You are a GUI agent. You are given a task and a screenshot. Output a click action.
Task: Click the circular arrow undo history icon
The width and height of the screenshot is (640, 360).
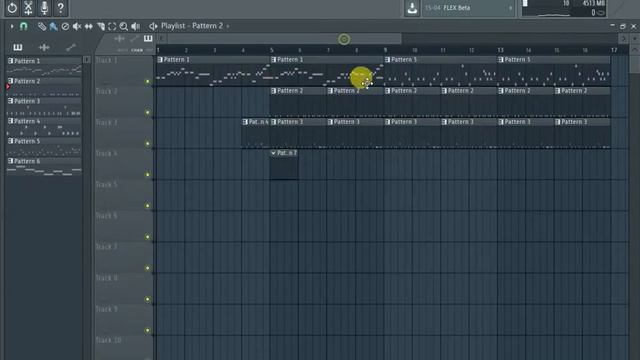(12, 8)
